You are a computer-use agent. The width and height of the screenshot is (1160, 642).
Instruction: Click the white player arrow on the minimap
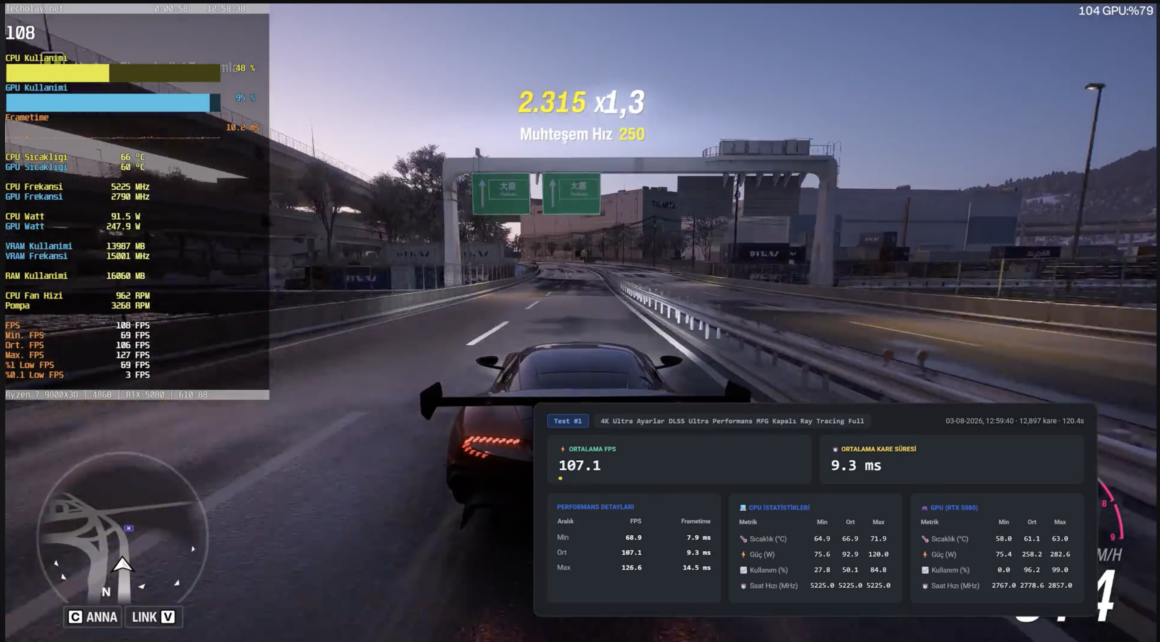pos(123,565)
